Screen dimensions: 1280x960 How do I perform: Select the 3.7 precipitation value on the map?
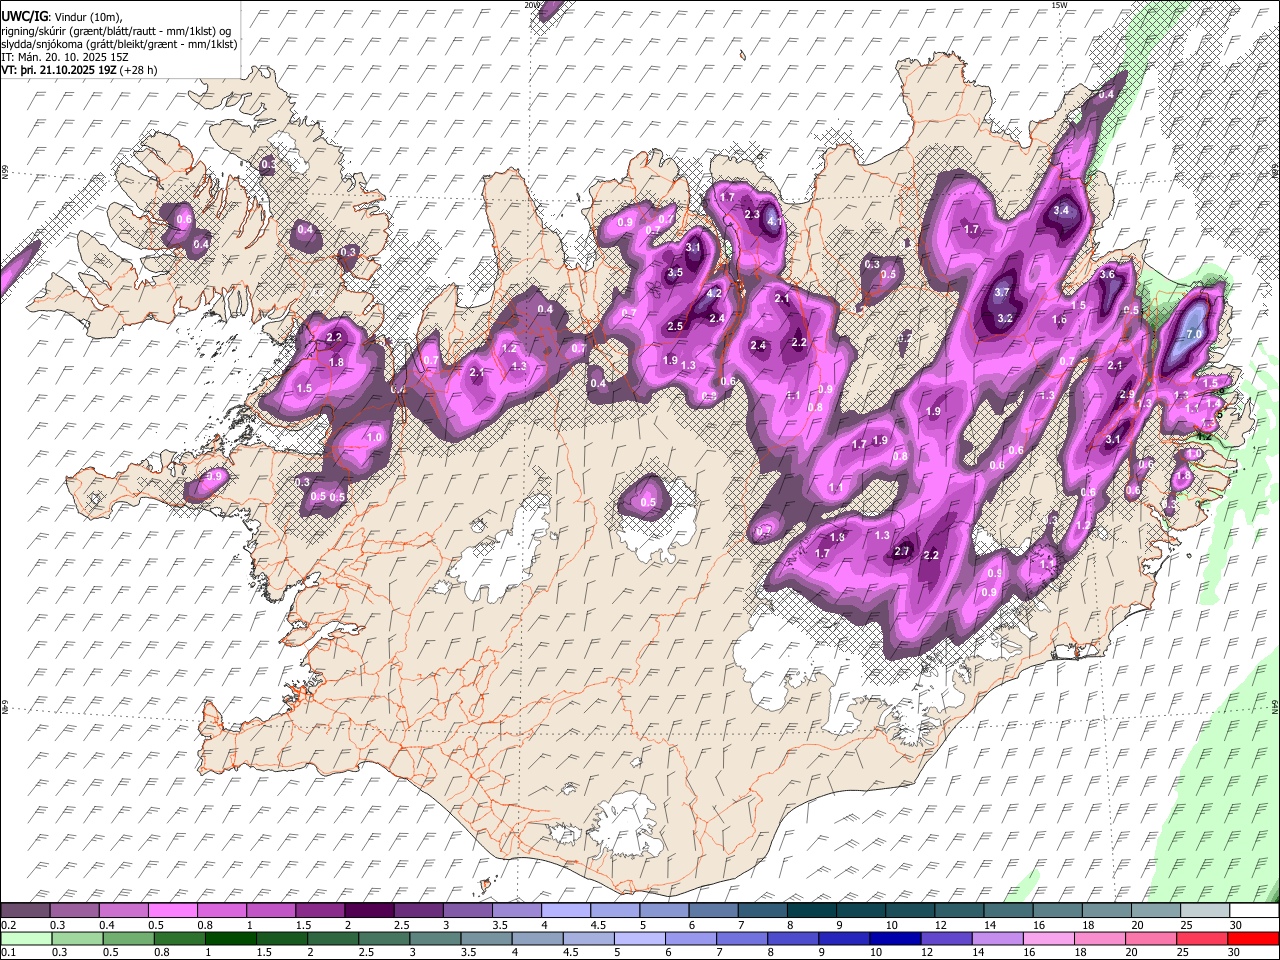1004,293
